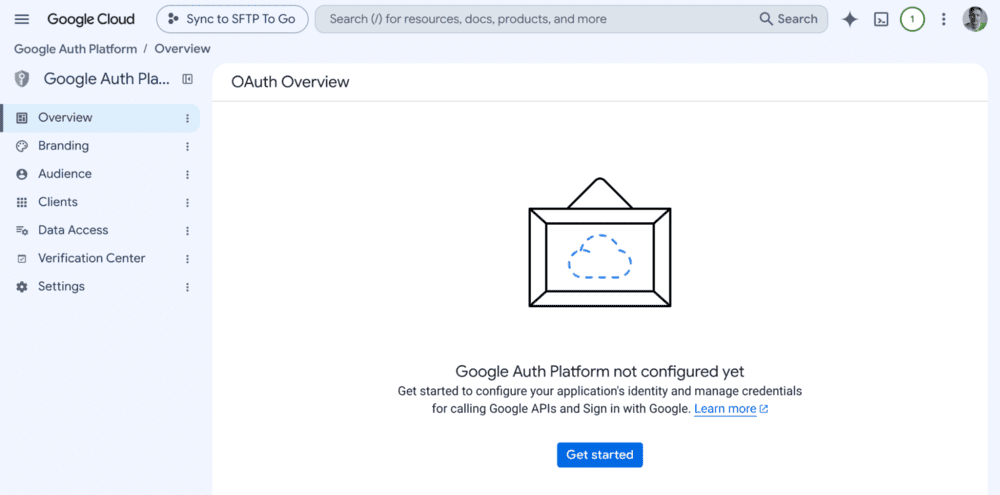Navigate to Clients

tap(100, 202)
